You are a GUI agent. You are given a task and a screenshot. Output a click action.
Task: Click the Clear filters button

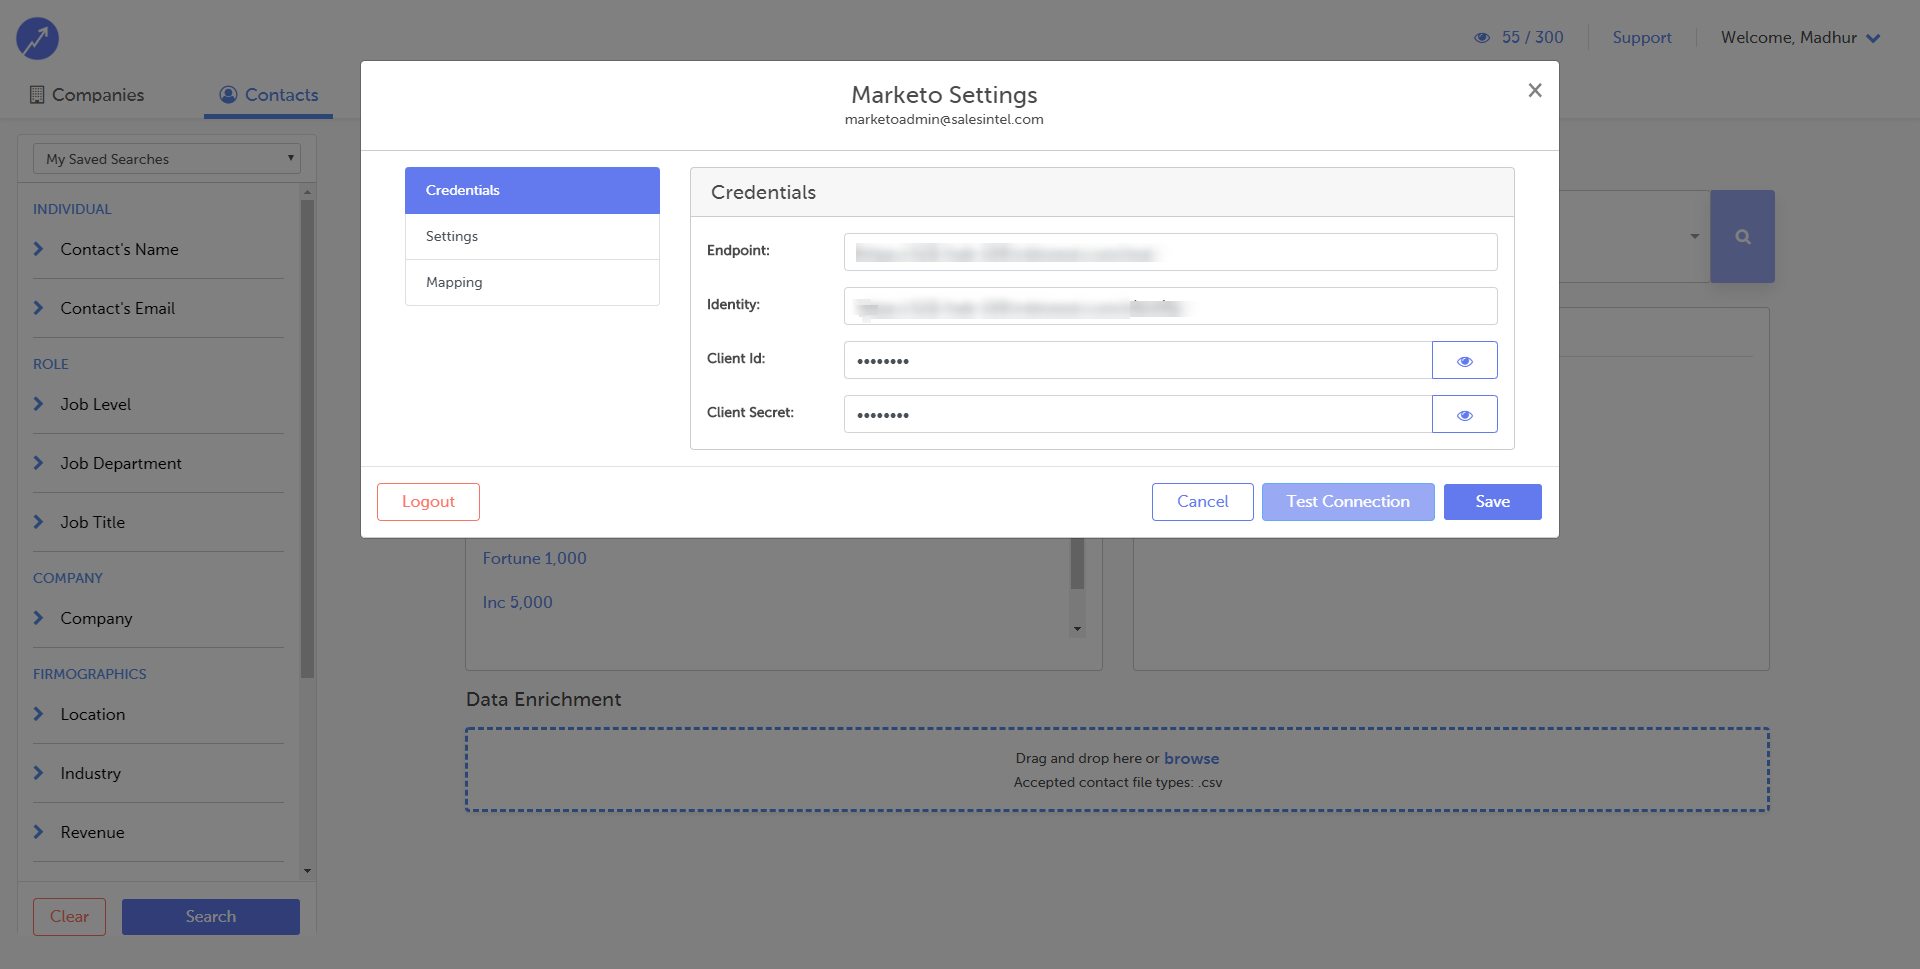click(x=69, y=917)
